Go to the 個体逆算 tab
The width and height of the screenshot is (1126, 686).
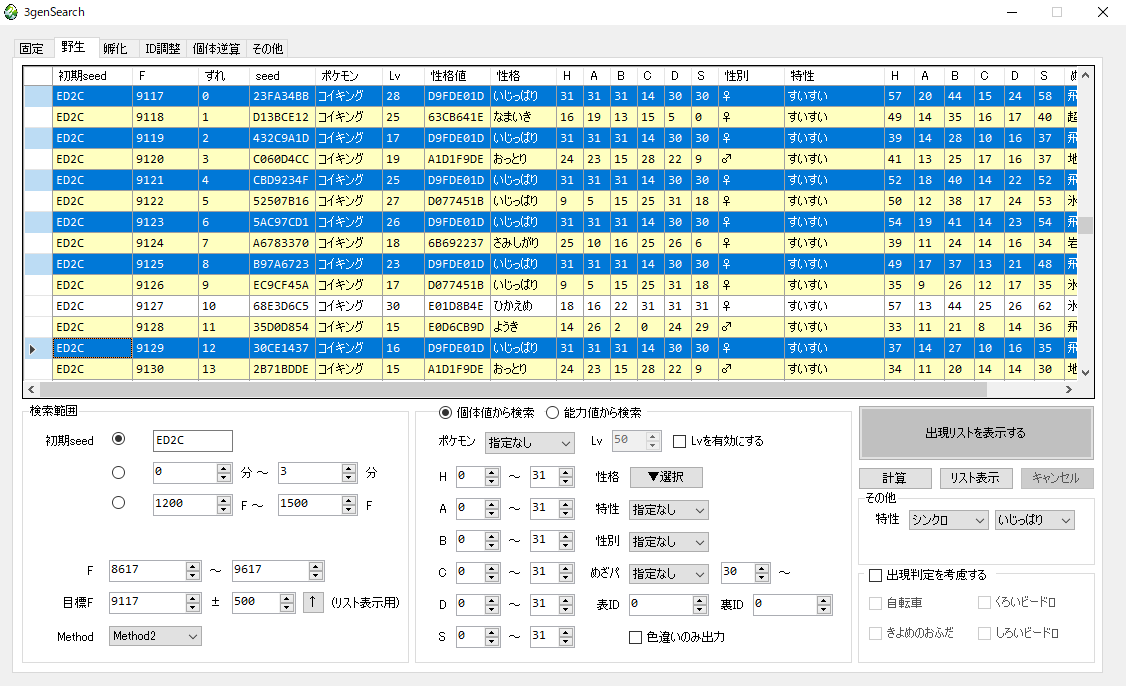(216, 48)
